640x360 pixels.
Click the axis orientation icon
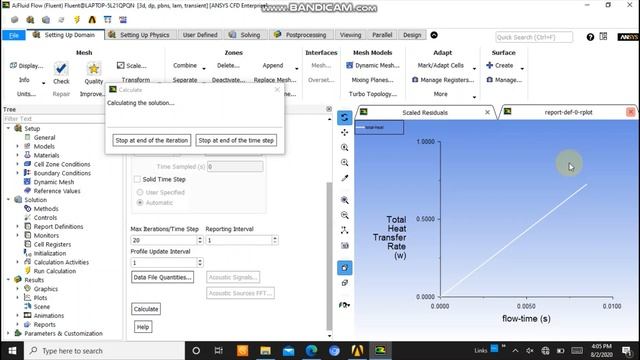click(344, 230)
